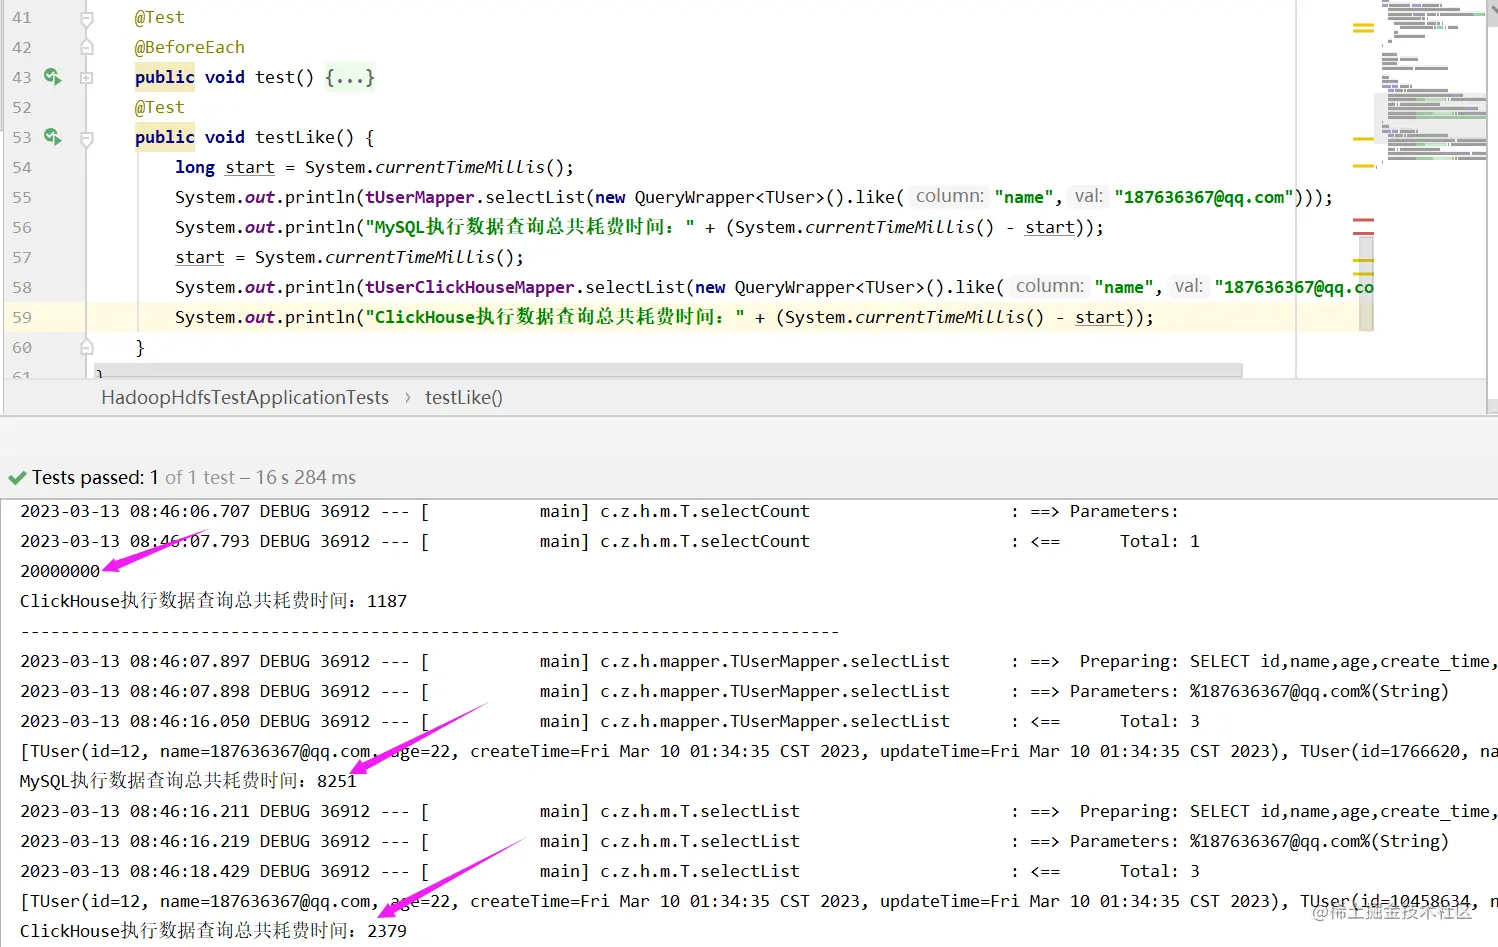Screen dimensions: 1498x947
Task: Click tUserMapper on line 55
Action: click(420, 197)
